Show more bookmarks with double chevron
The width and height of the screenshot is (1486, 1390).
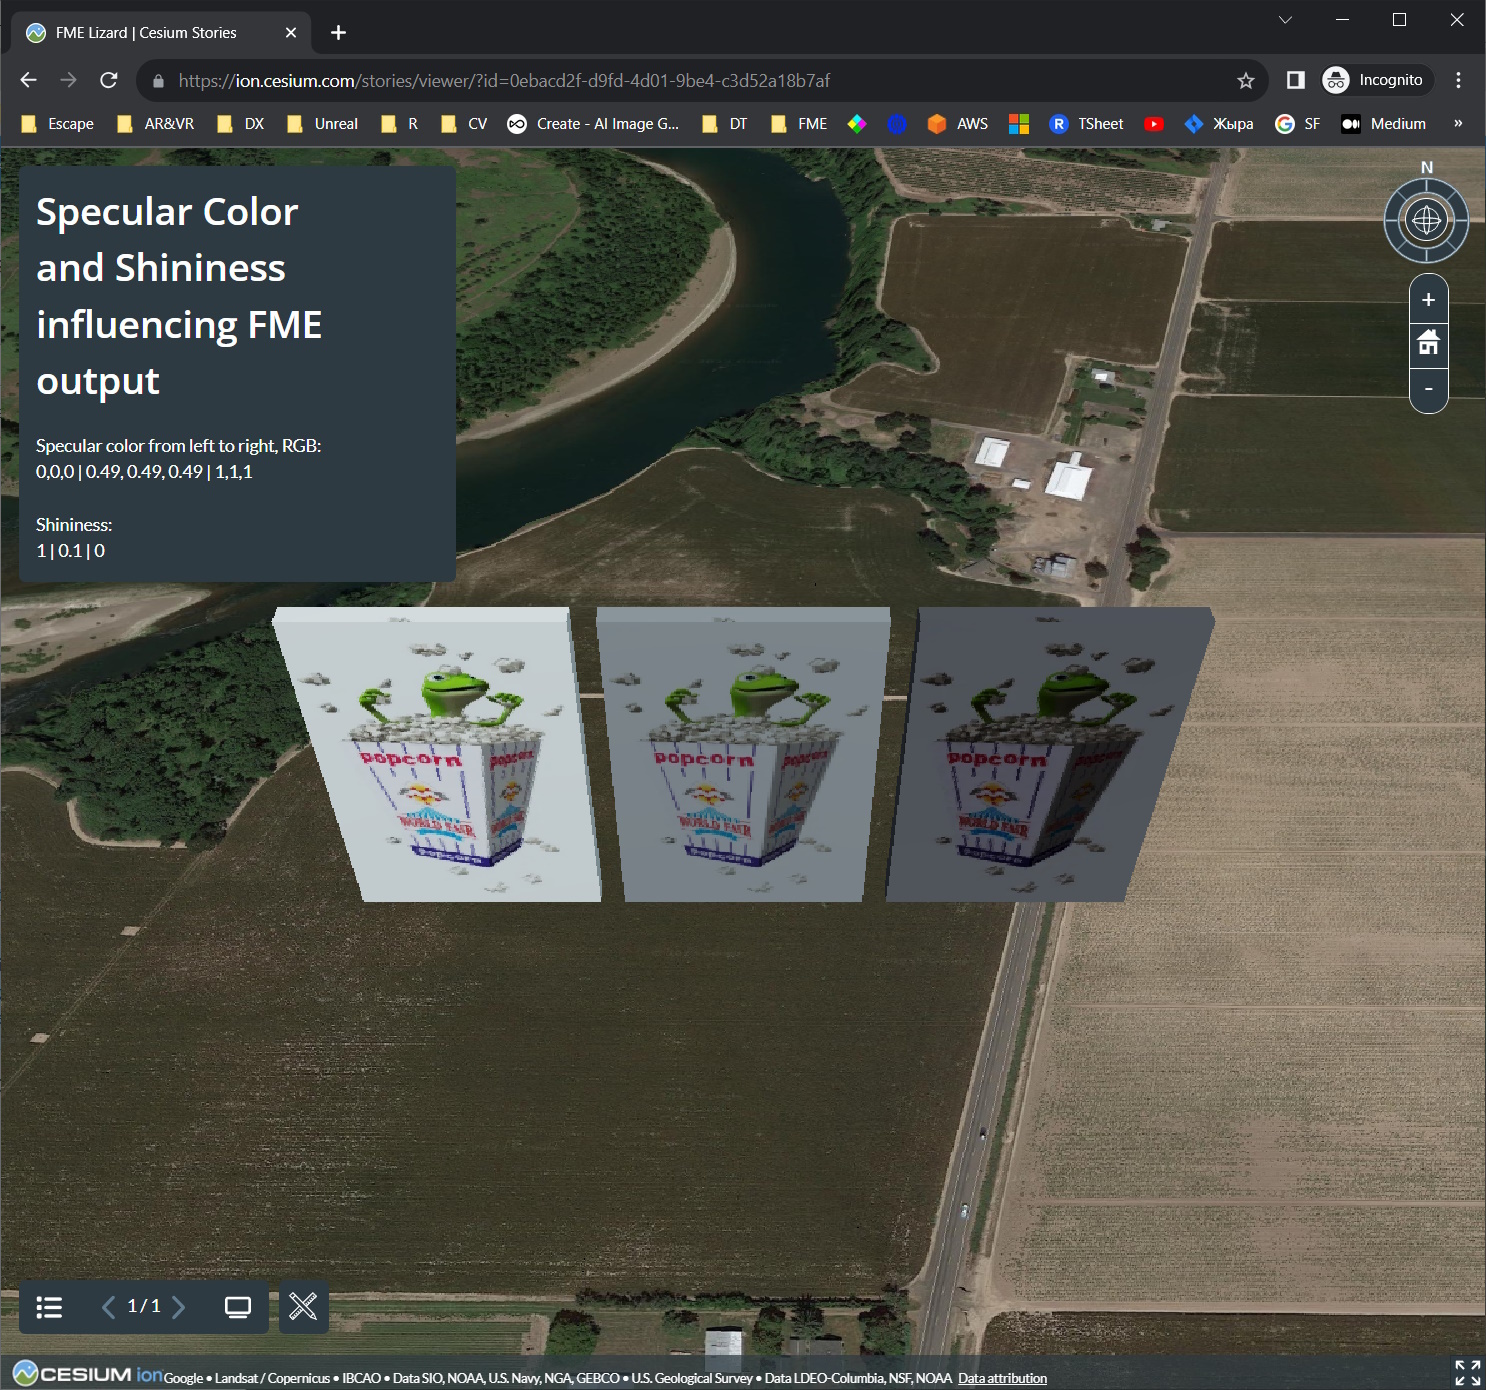tap(1458, 123)
